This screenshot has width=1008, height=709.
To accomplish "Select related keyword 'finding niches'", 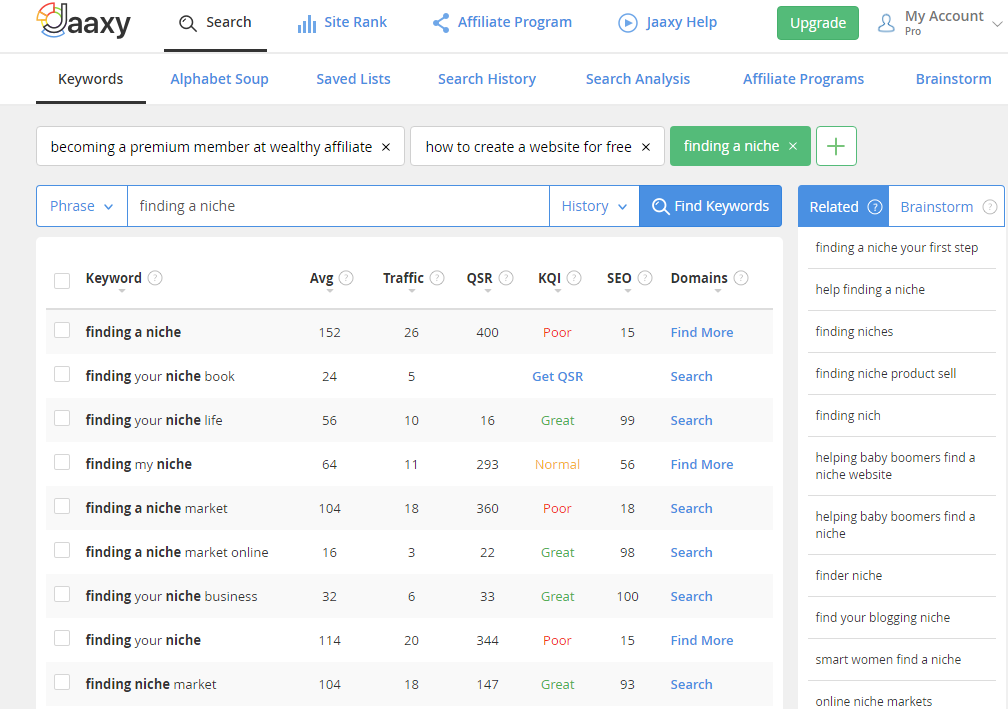I will click(x=854, y=332).
